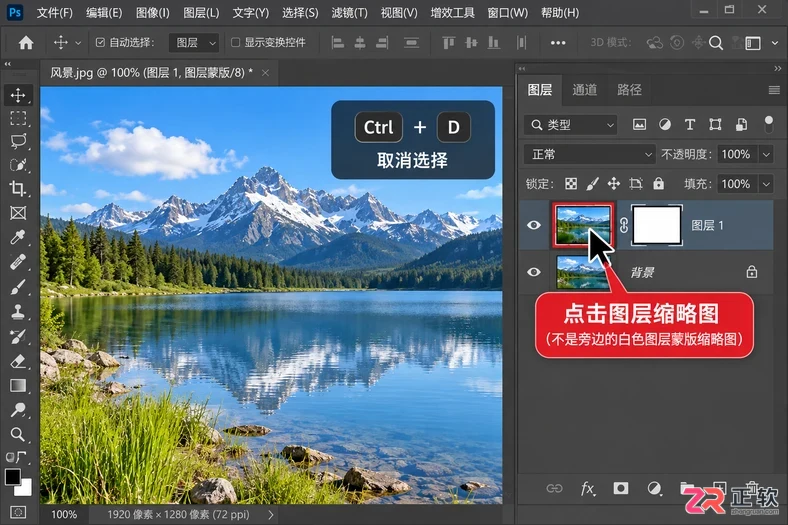
Task: Select the Quick Selection tool
Action: pyautogui.click(x=18, y=165)
